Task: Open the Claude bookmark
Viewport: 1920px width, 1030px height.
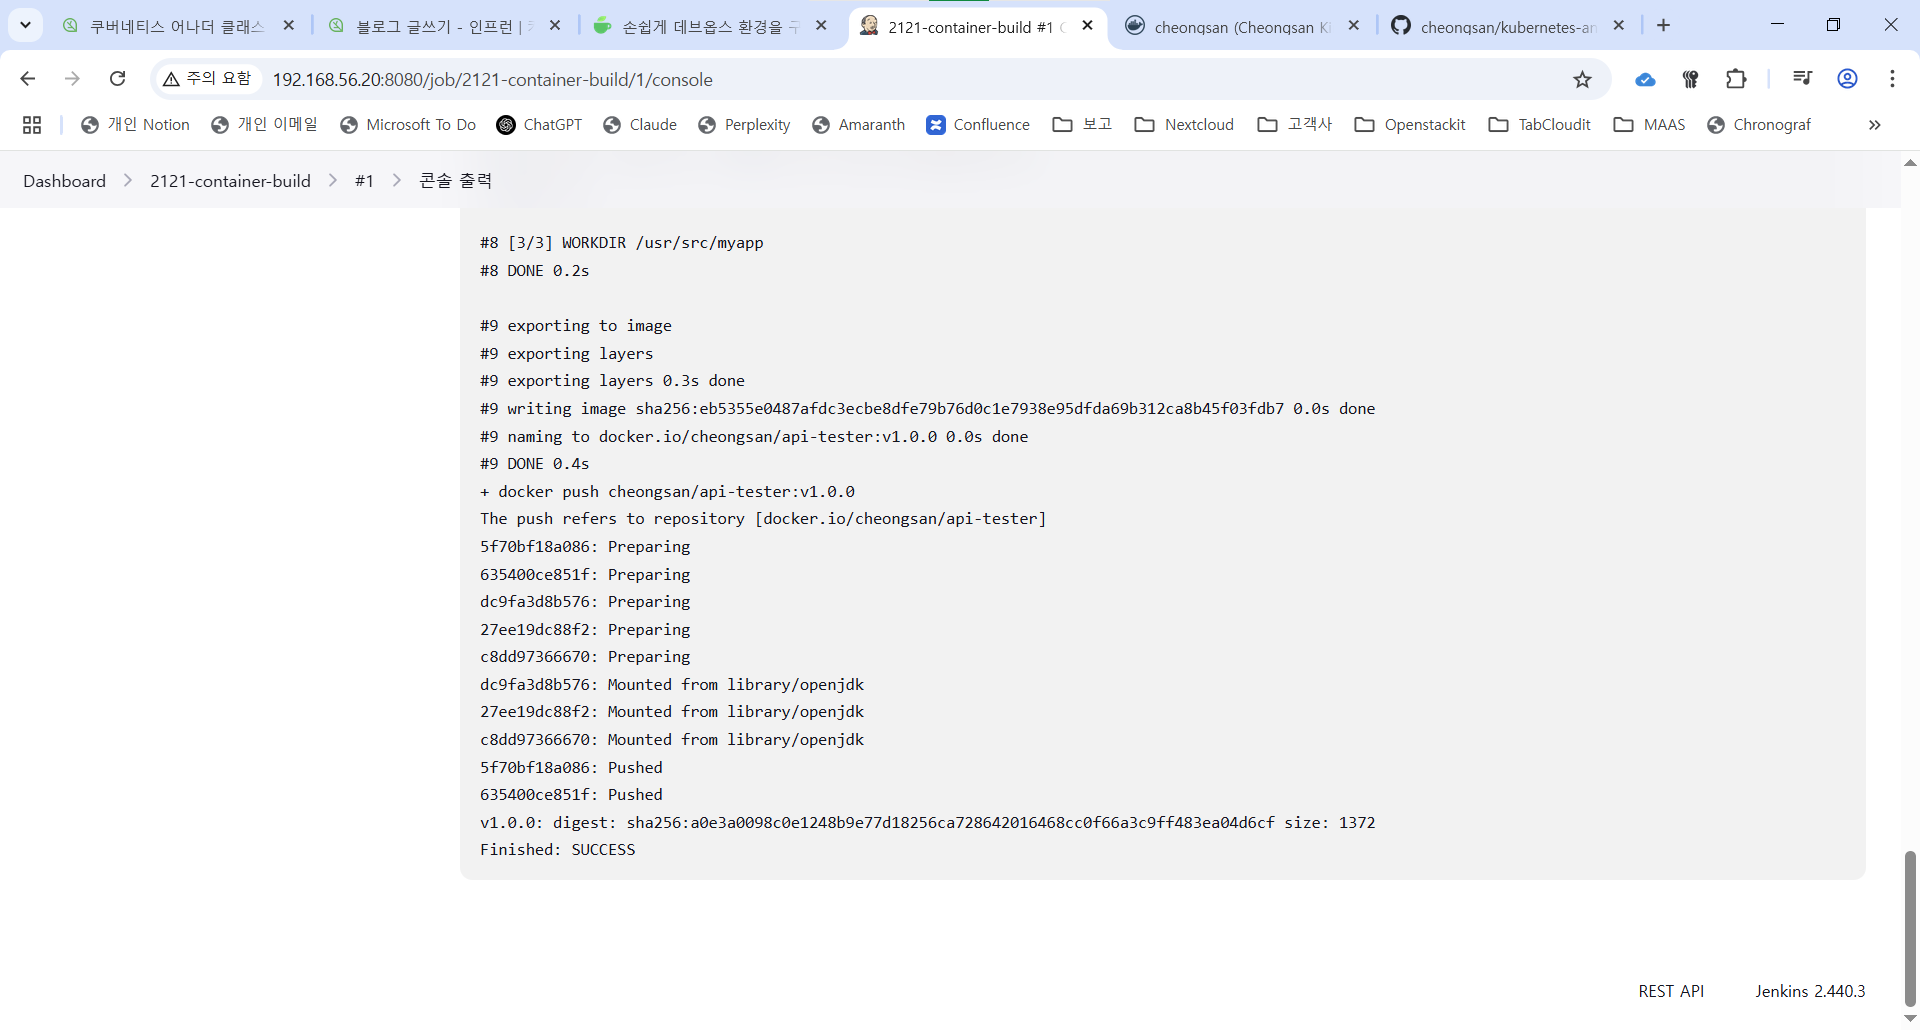Action: click(640, 125)
